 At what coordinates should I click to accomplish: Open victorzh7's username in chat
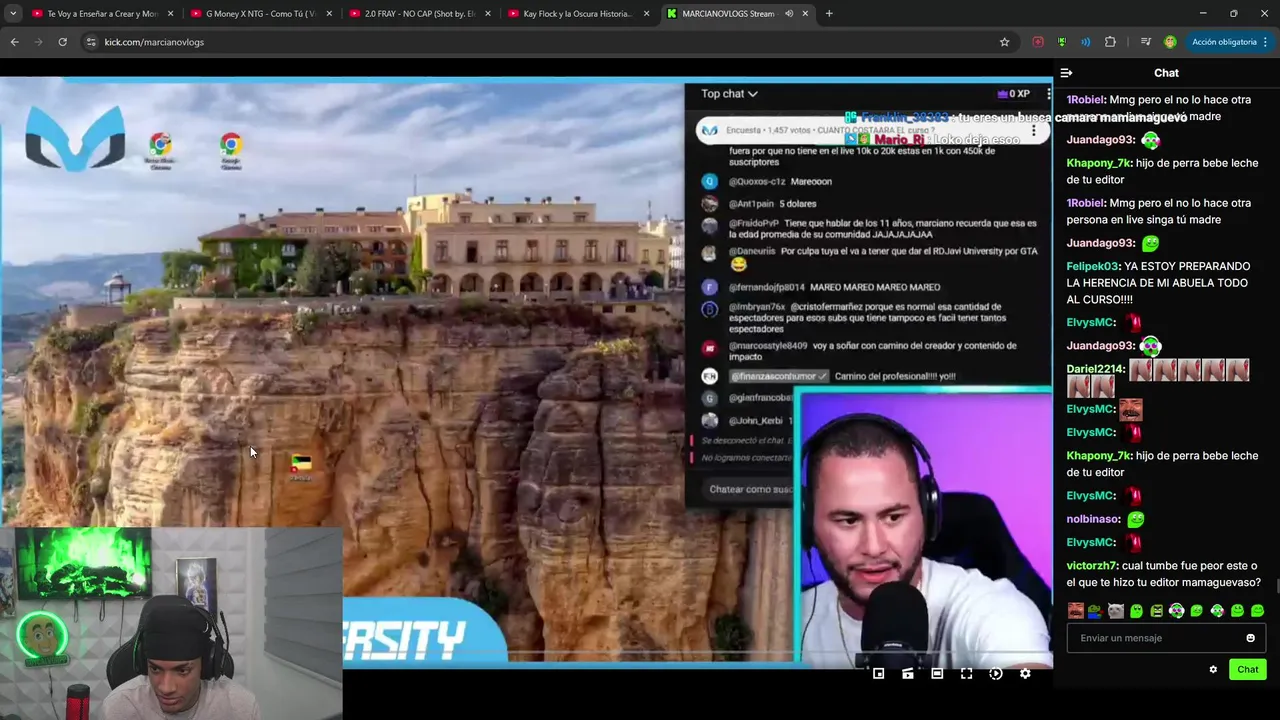(x=1092, y=566)
